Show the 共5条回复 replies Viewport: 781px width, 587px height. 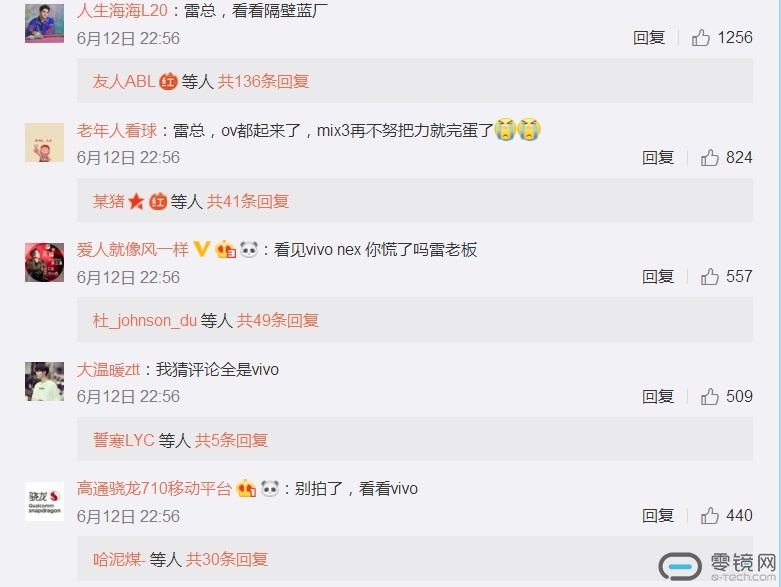pyautogui.click(x=231, y=440)
